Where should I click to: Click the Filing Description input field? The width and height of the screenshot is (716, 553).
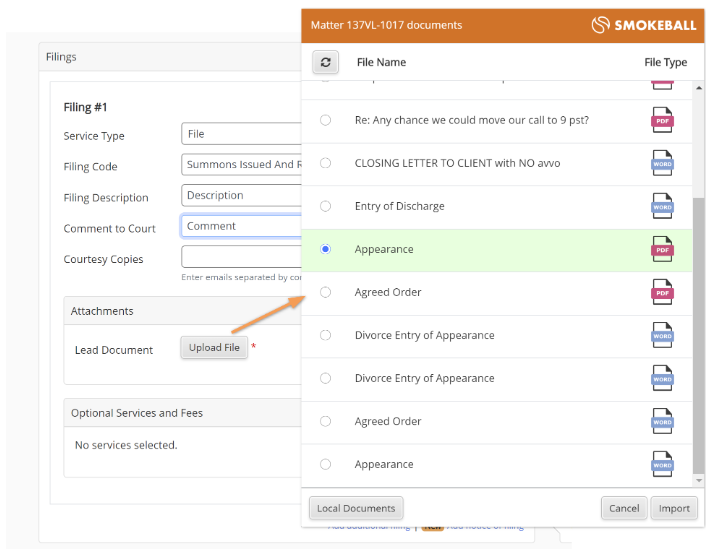[242, 195]
